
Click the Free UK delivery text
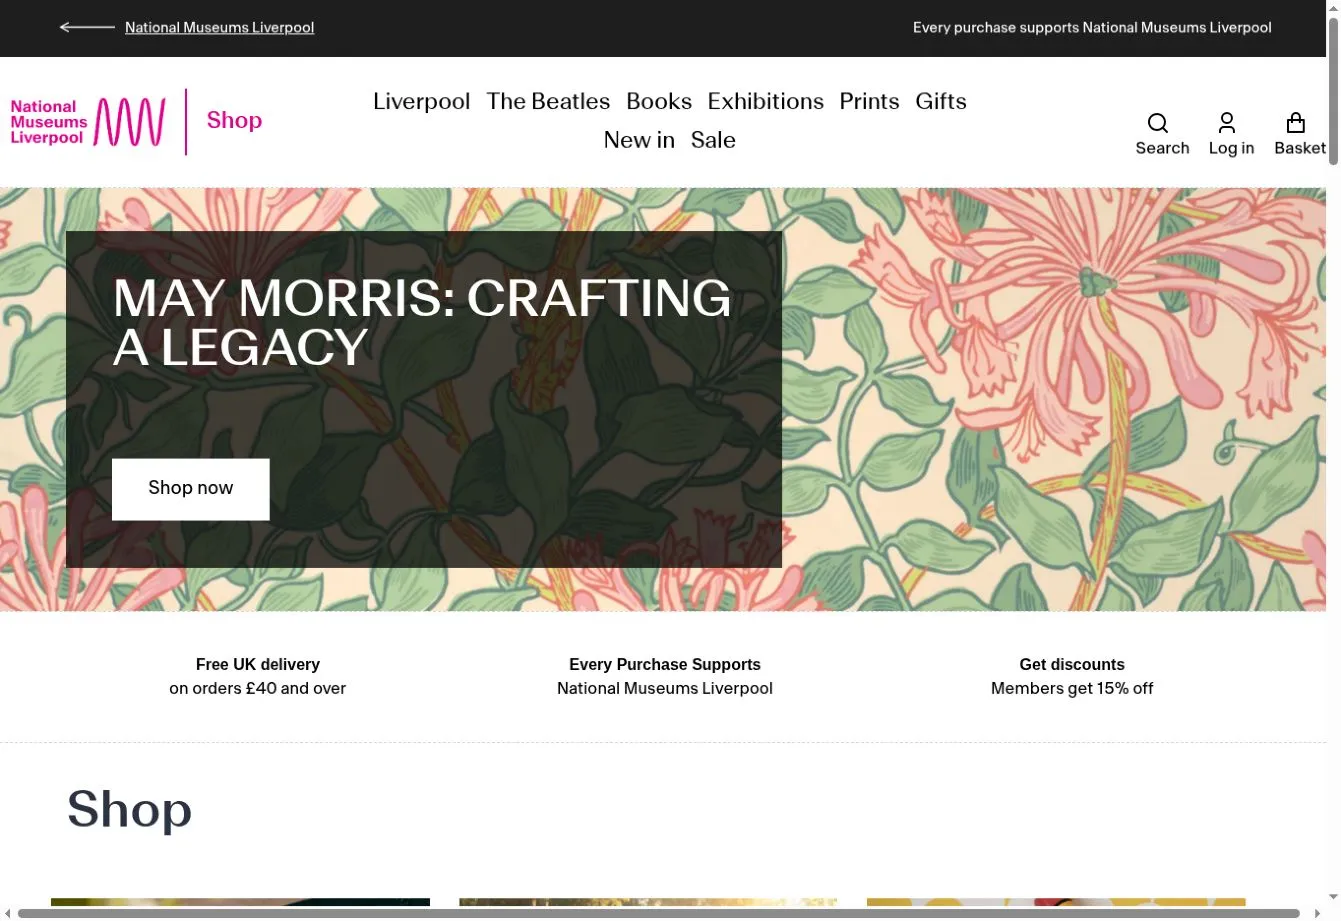tap(258, 664)
